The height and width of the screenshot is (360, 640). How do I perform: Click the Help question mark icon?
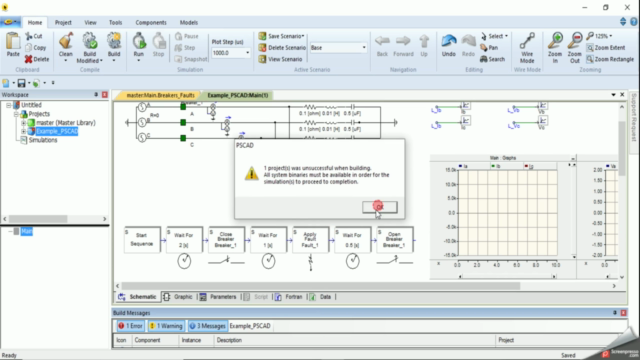(x=634, y=22)
